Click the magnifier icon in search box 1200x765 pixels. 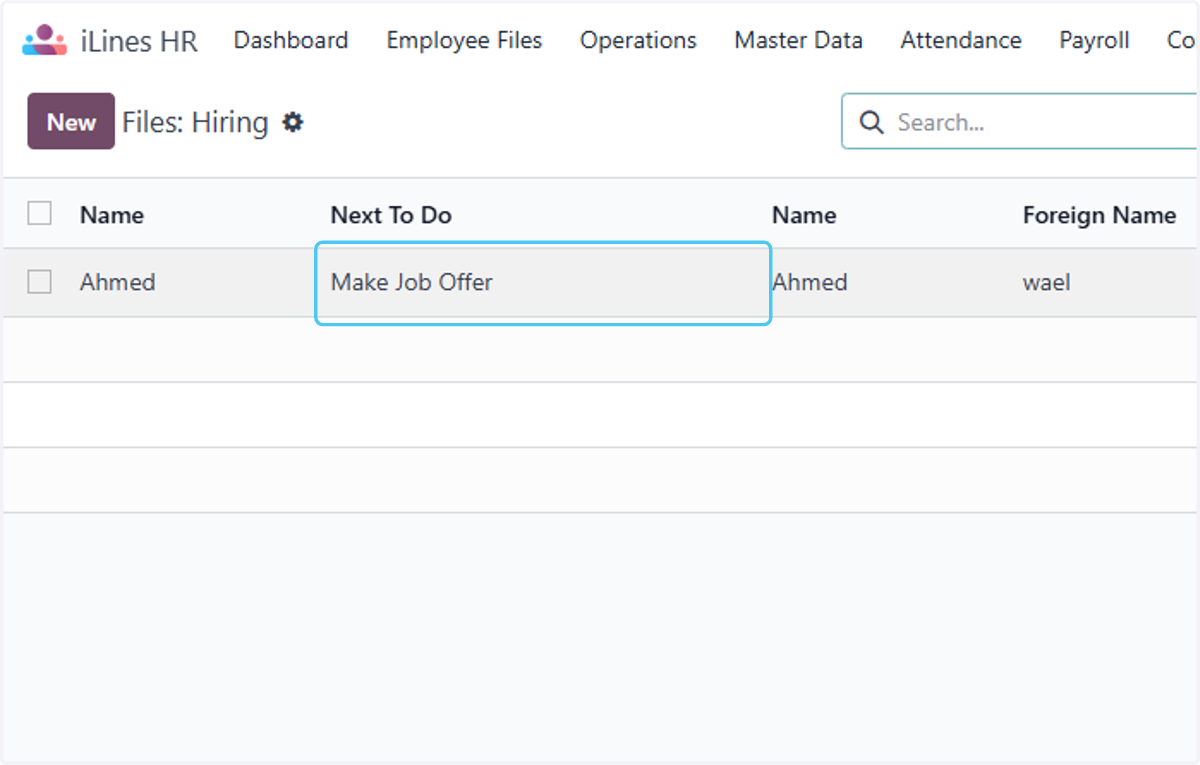click(872, 122)
